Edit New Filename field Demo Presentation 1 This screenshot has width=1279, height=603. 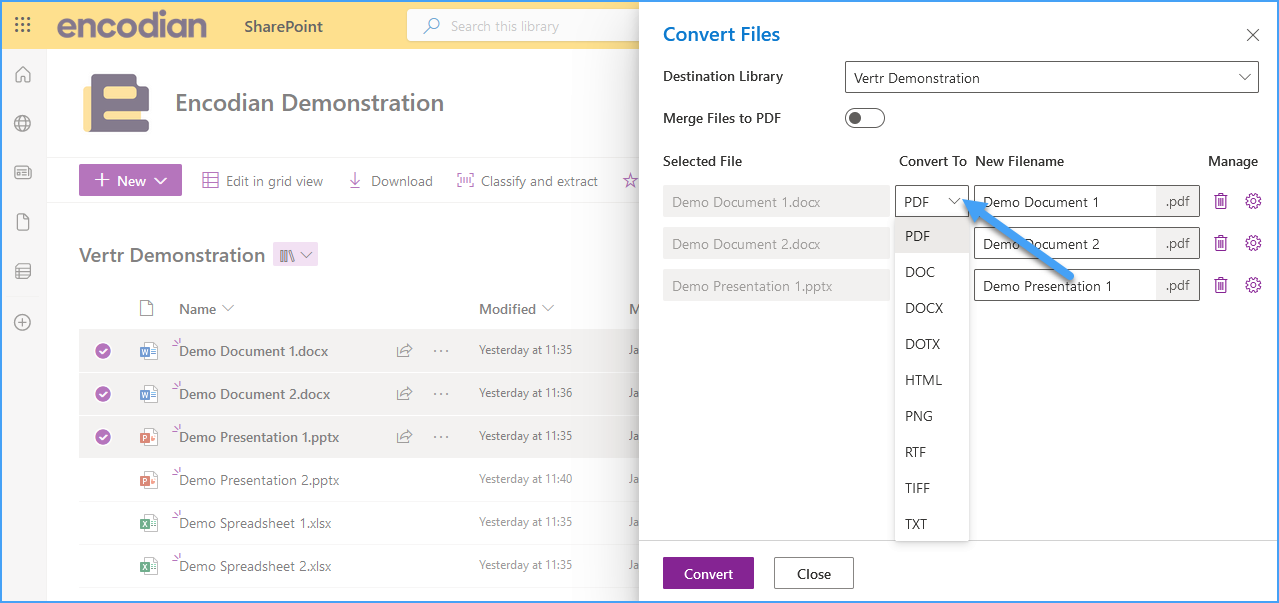[1065, 285]
